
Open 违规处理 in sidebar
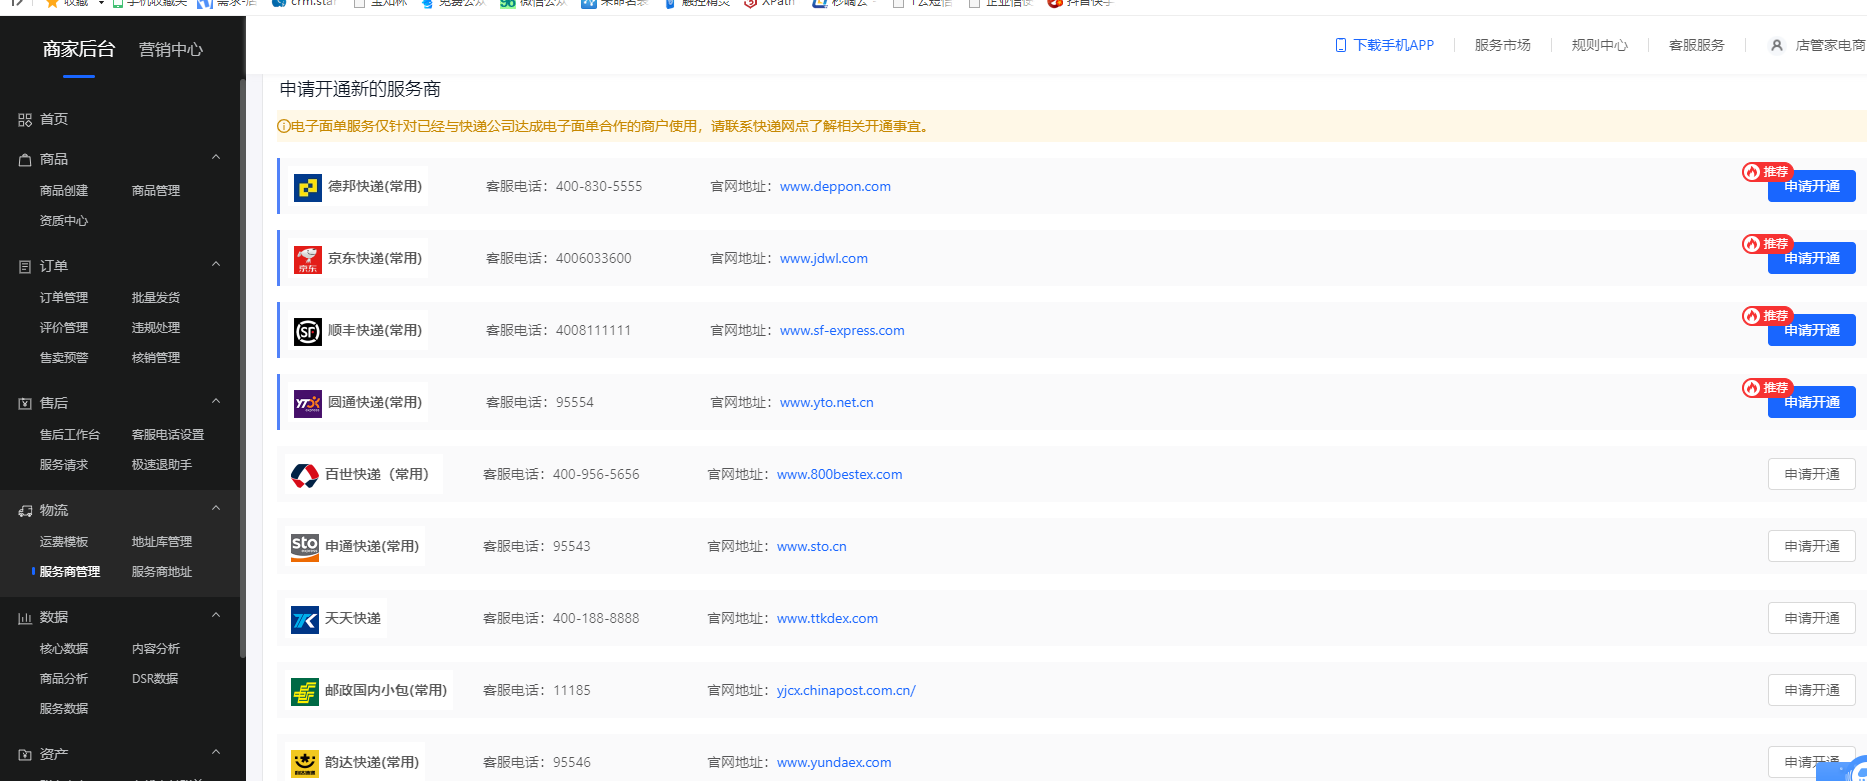[x=156, y=328]
